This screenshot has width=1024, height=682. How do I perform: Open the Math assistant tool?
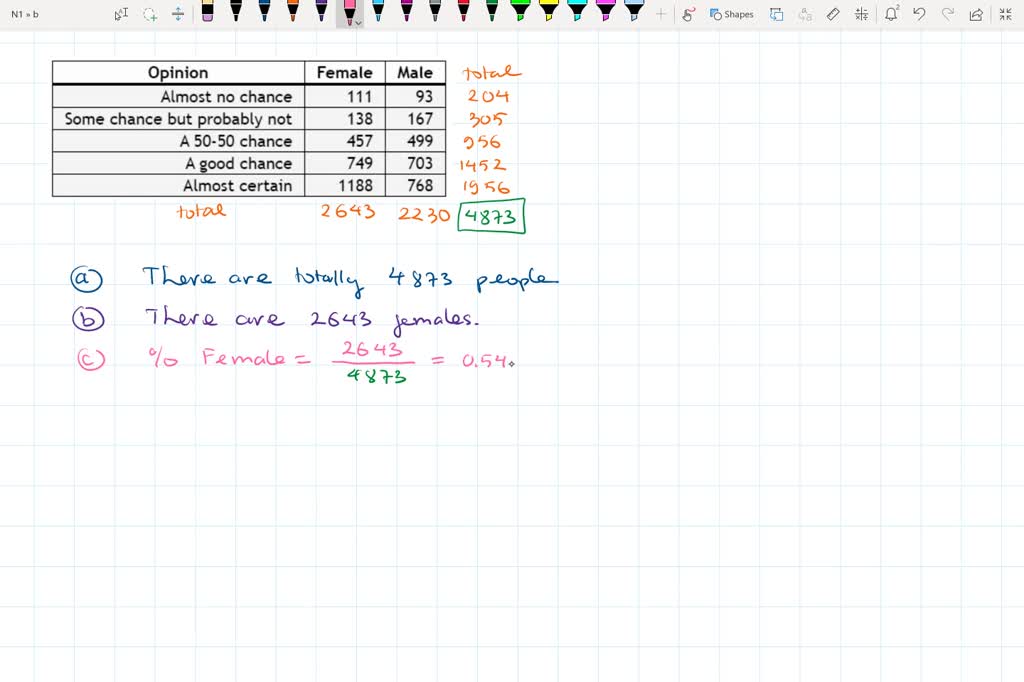pos(862,14)
